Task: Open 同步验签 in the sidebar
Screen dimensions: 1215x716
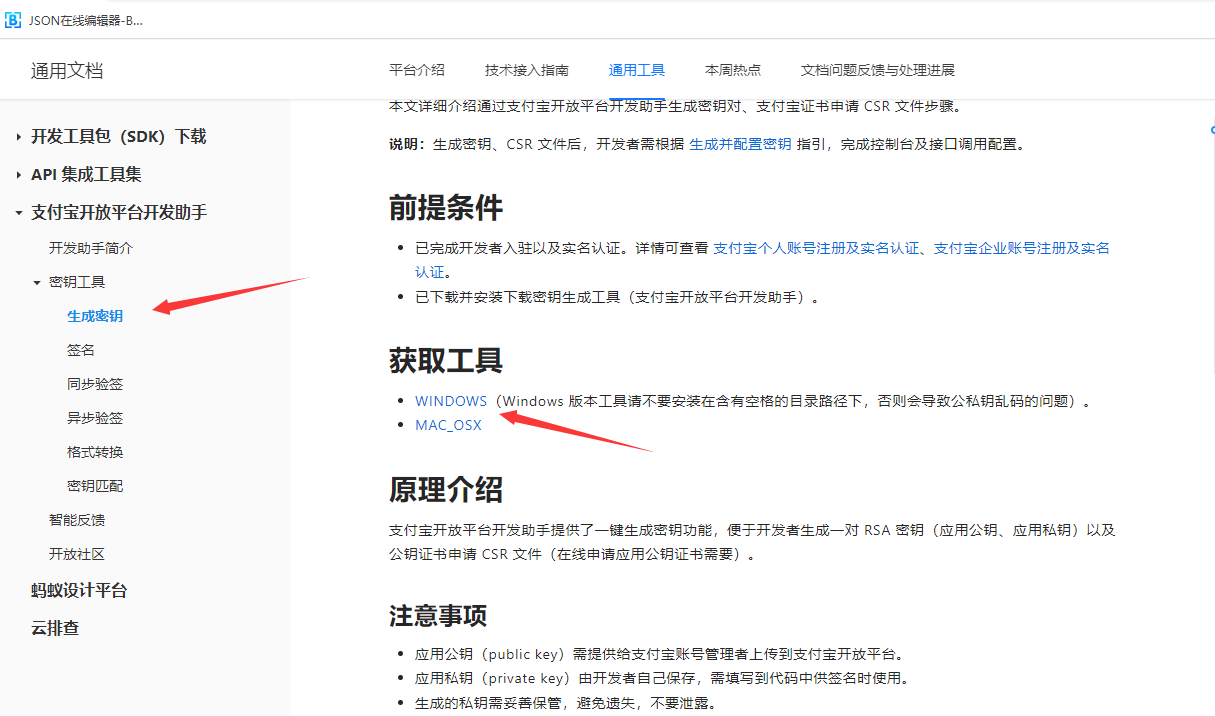Action: (95, 384)
